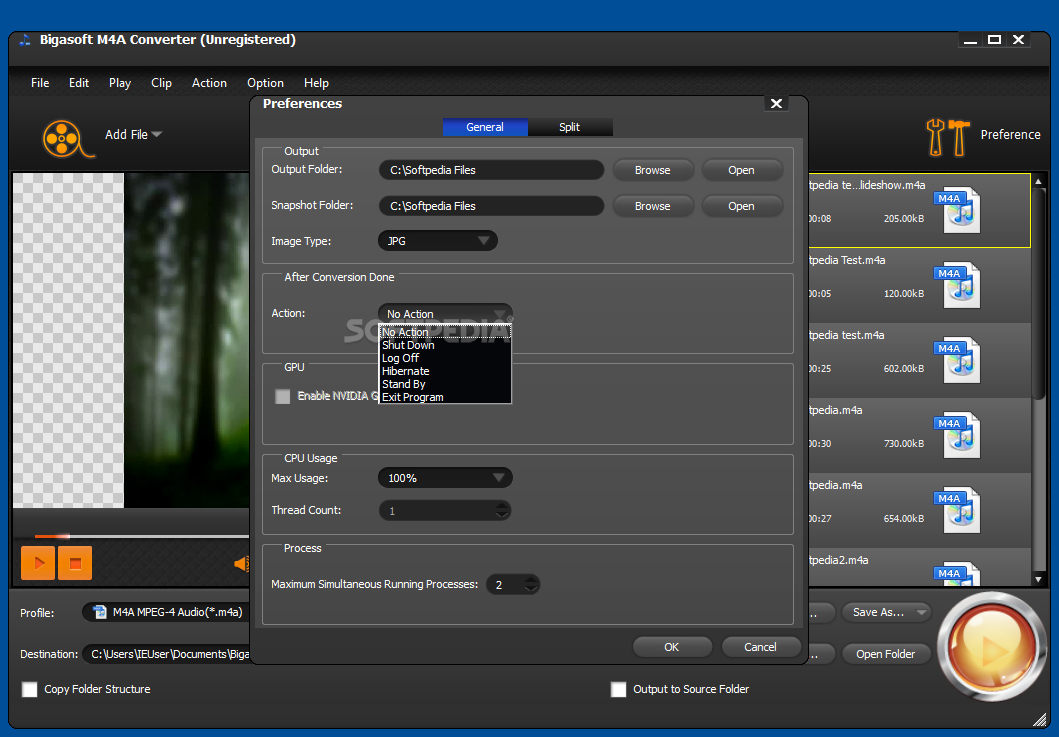Viewport: 1059px width, 737px height.
Task: Click M4A icon of 205.00kB file
Action: point(958,210)
